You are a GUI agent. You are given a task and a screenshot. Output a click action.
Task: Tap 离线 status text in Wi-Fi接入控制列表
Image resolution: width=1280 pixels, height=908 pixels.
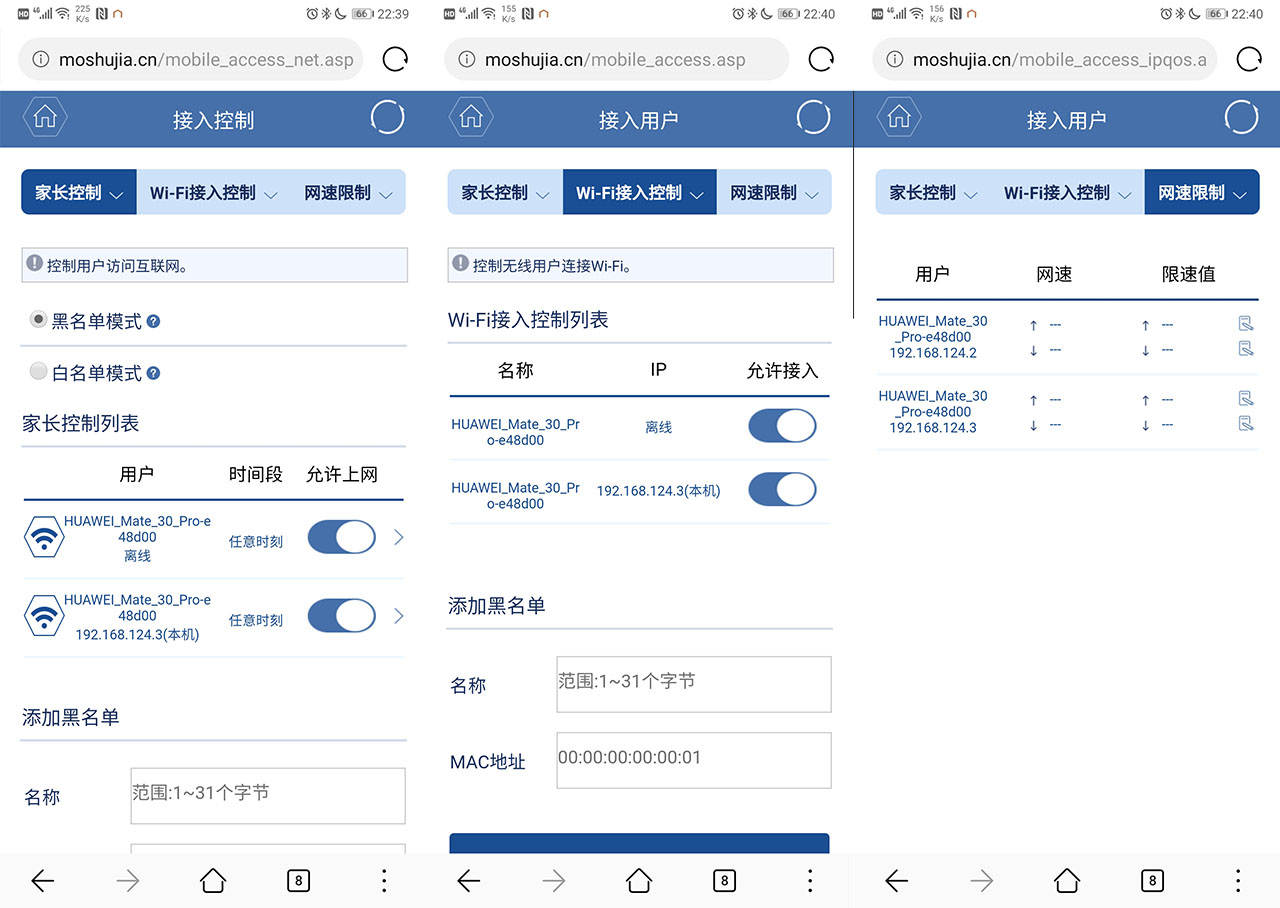658,427
